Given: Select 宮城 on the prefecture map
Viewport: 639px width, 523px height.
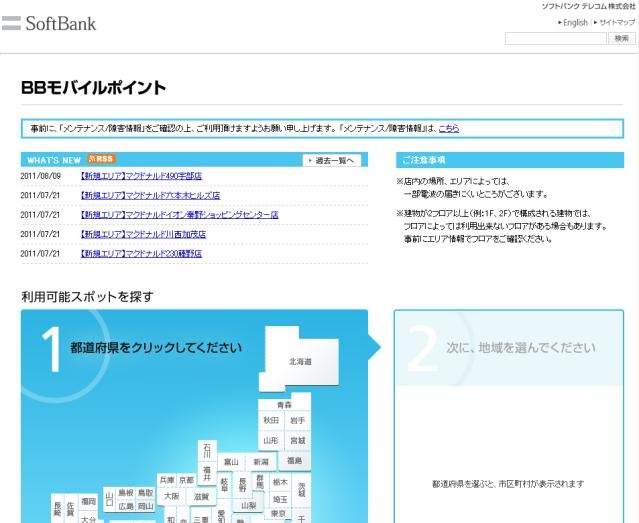Looking at the screenshot, I should [298, 440].
